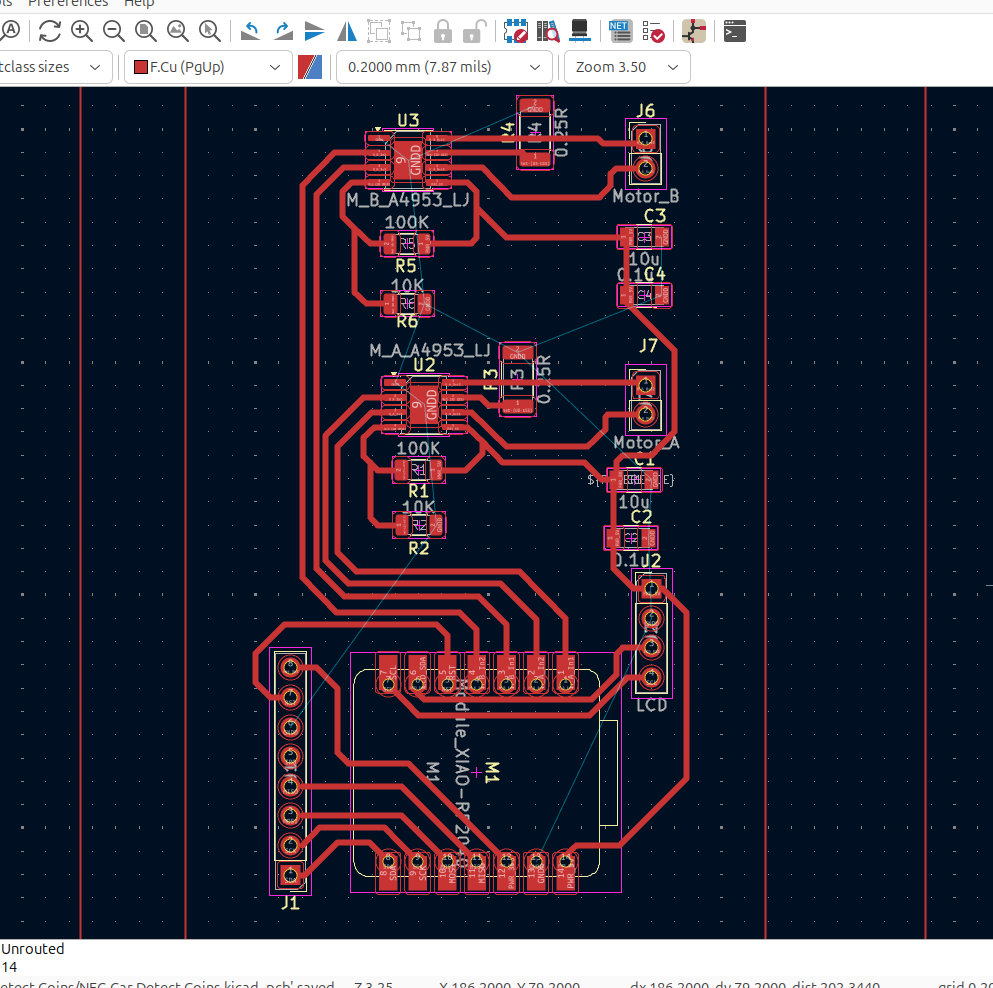The width and height of the screenshot is (993, 988).
Task: Click the red/blue layer pair swatch
Action: [310, 67]
